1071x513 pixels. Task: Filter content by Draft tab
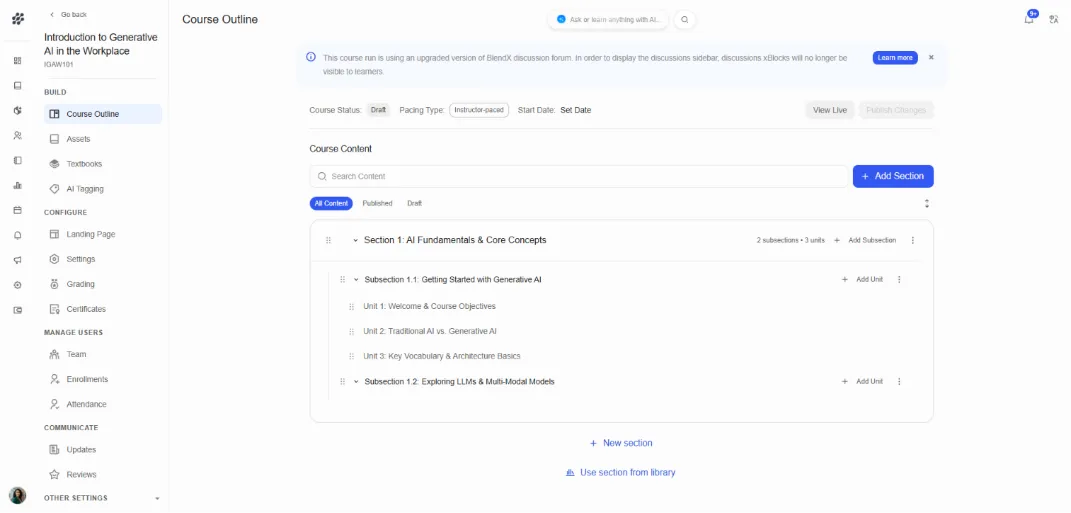415,204
